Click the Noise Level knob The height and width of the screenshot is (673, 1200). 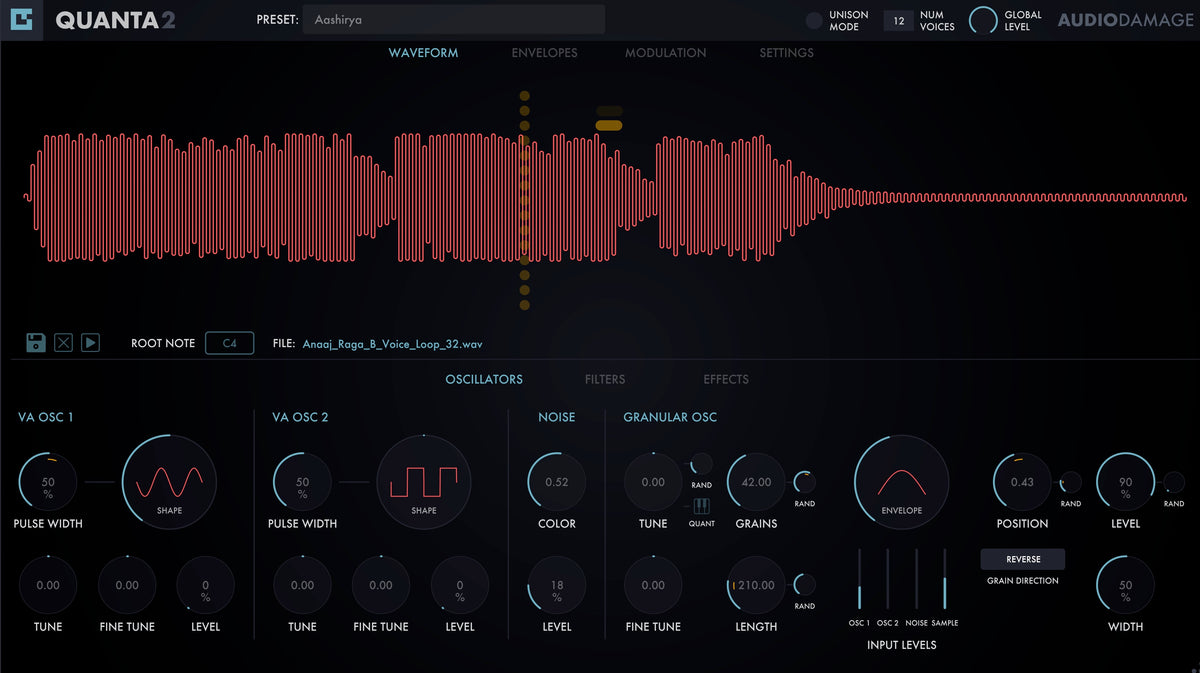[x=557, y=585]
